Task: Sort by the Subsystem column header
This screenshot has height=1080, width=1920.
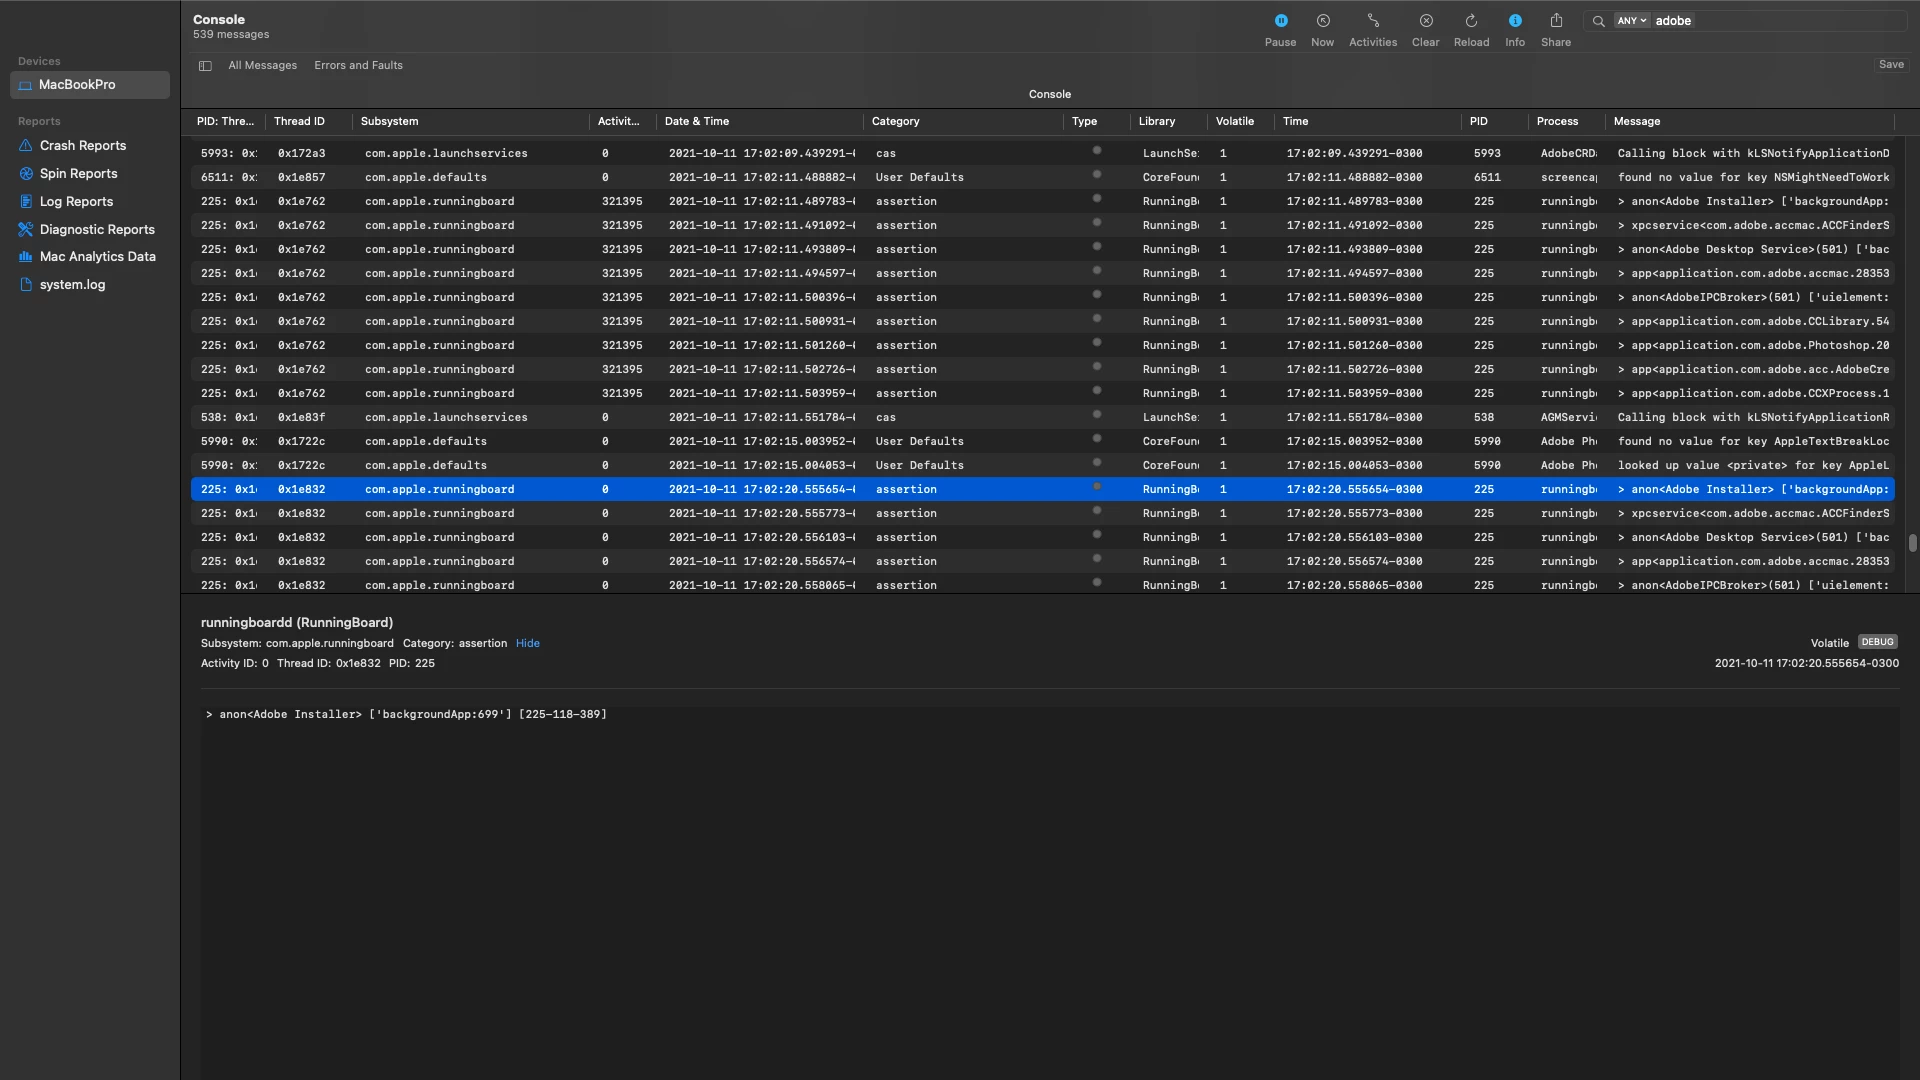Action: click(389, 122)
